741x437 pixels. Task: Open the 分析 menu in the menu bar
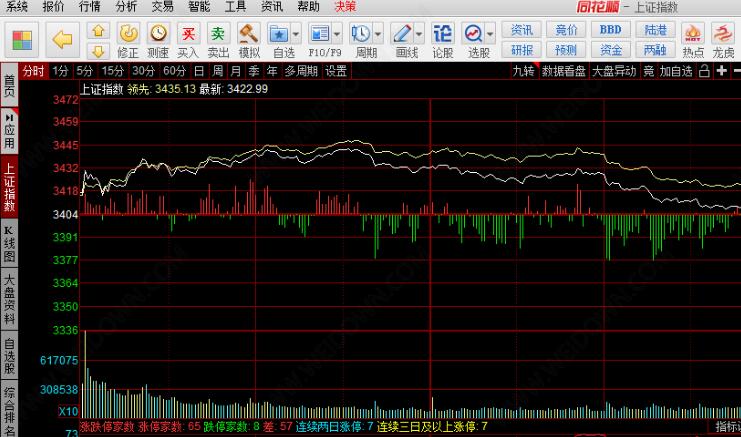126,6
